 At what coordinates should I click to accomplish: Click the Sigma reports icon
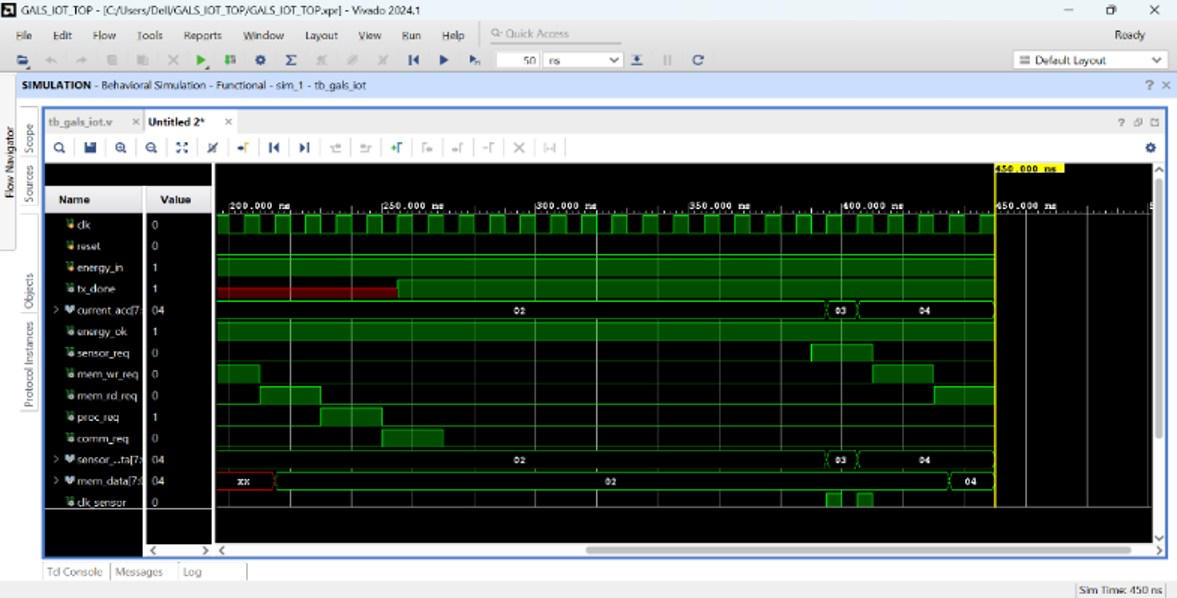[x=290, y=60]
